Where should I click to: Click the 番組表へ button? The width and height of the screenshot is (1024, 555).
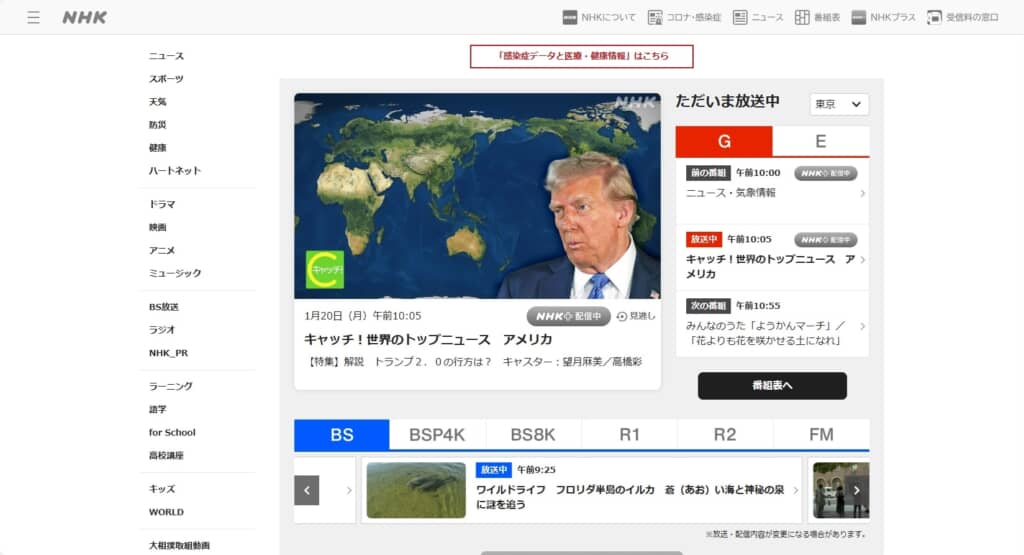[x=772, y=386]
